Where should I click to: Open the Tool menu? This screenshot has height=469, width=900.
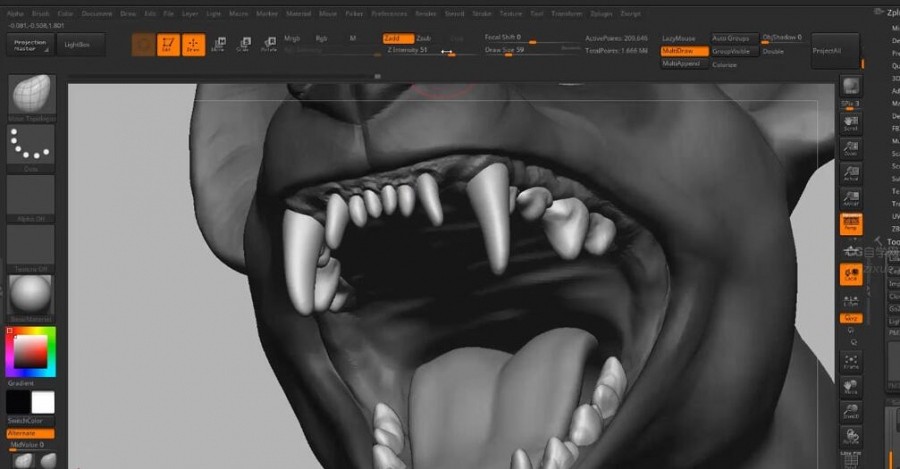537,14
